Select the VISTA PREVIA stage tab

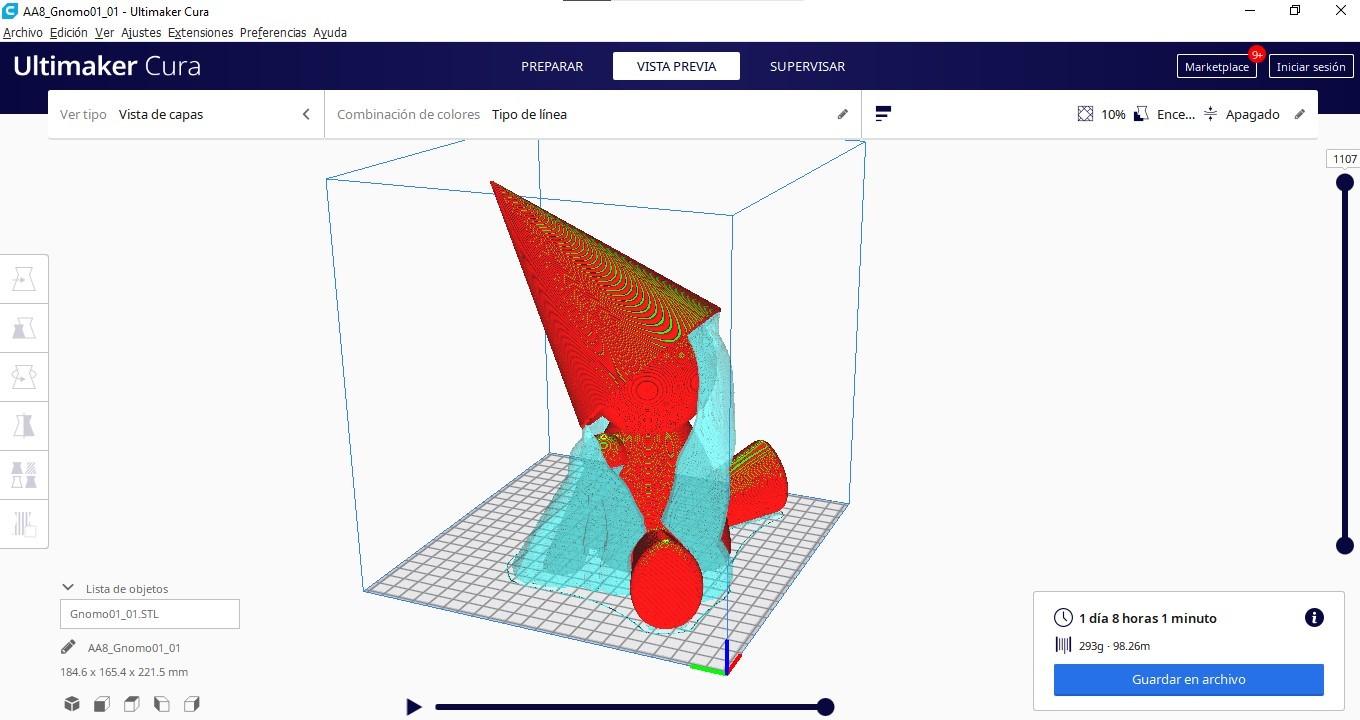(x=677, y=66)
